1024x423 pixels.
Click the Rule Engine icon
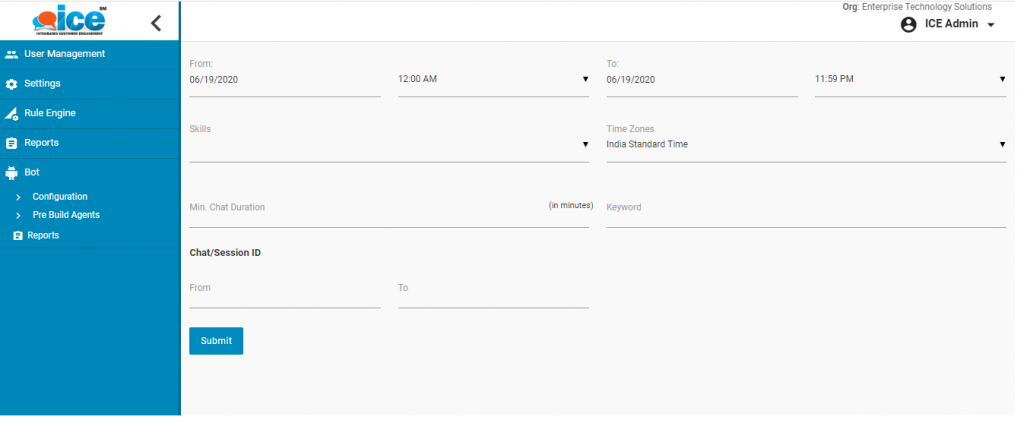(12, 113)
